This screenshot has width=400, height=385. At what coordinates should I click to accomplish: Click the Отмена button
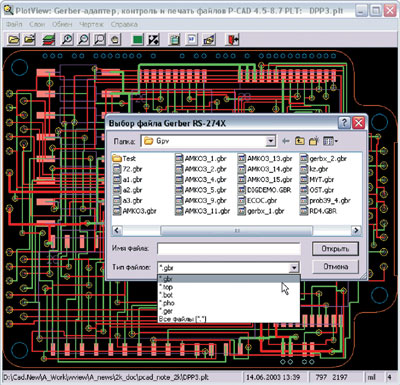point(335,267)
